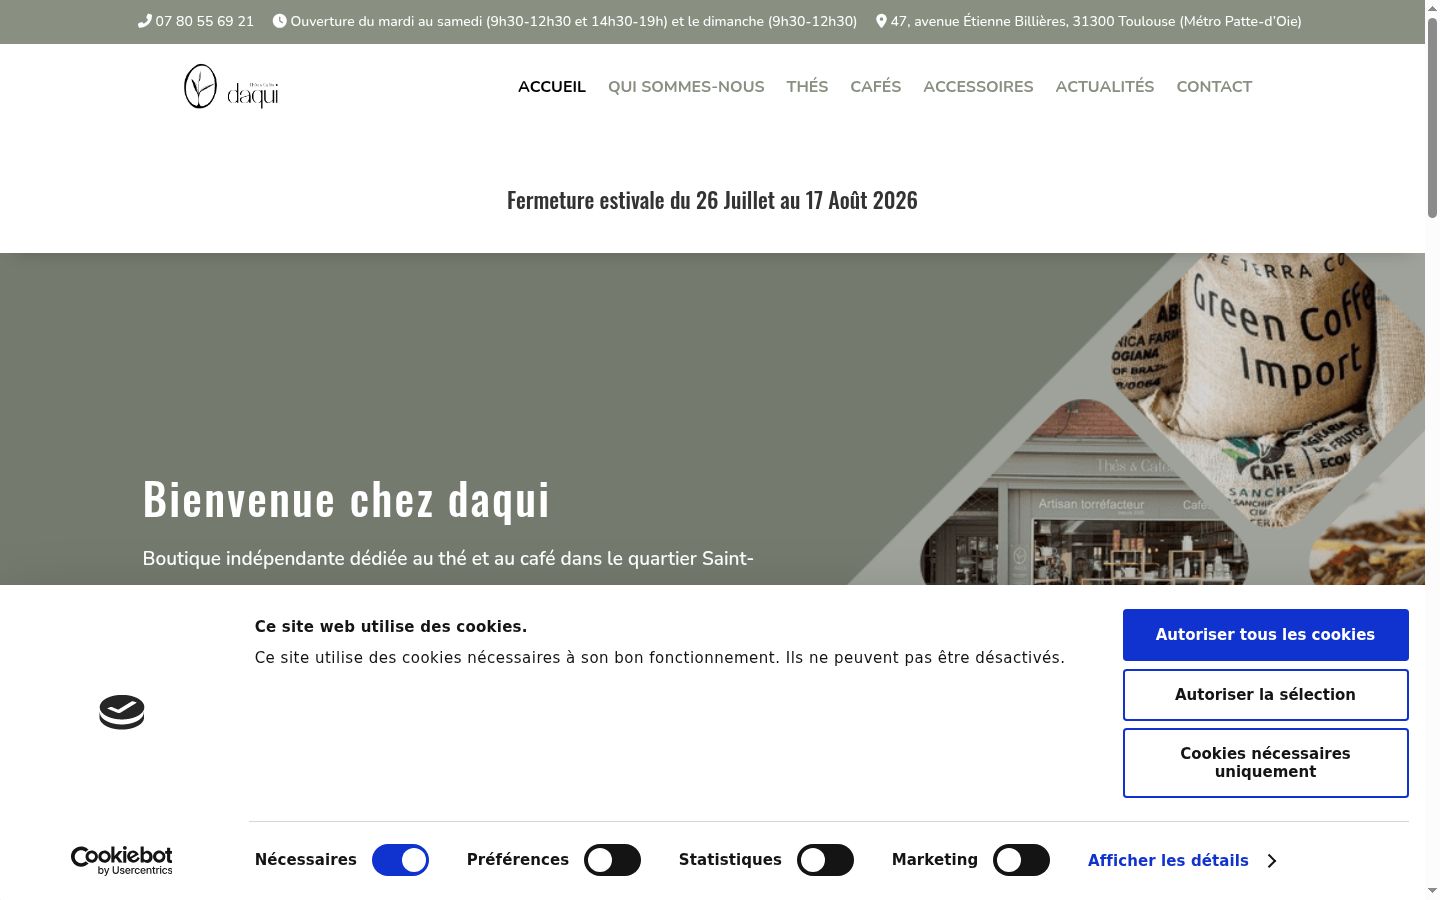The image size is (1440, 900).
Task: Open the Actualités page
Action: (1105, 87)
